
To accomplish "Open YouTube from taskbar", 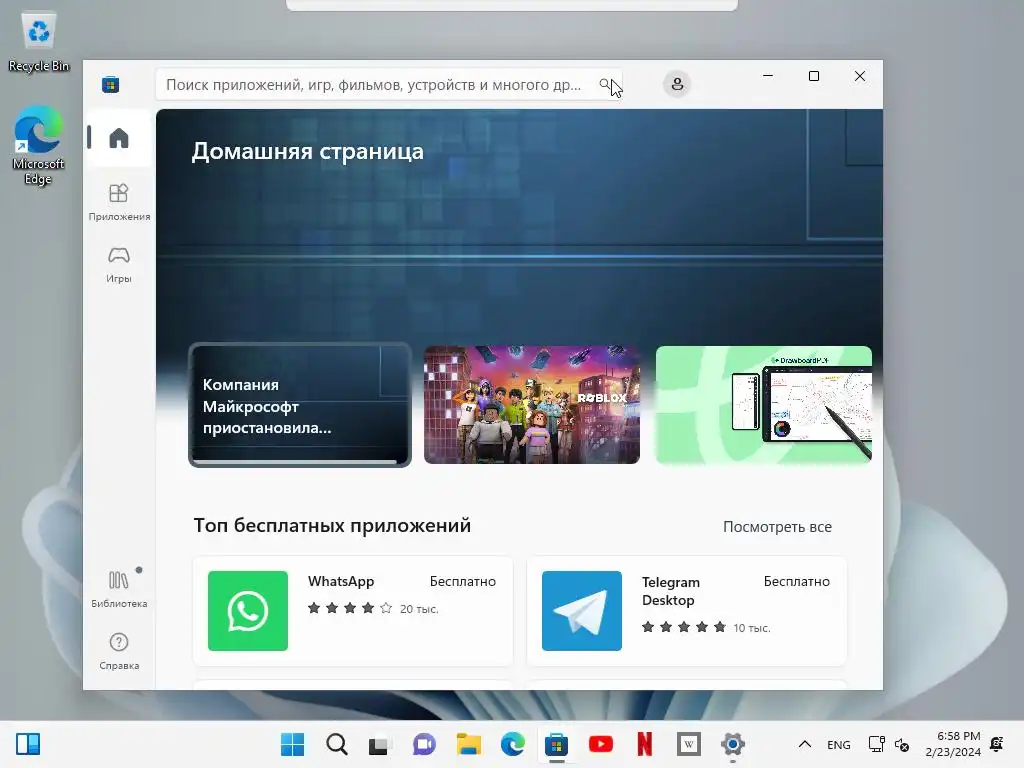I will [x=601, y=744].
